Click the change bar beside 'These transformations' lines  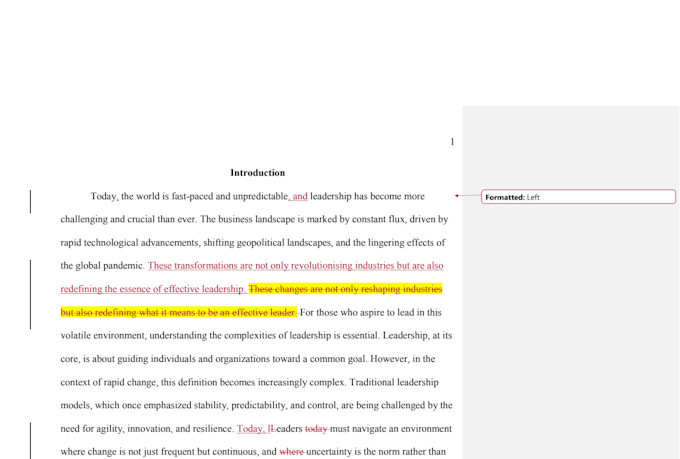tap(30, 294)
